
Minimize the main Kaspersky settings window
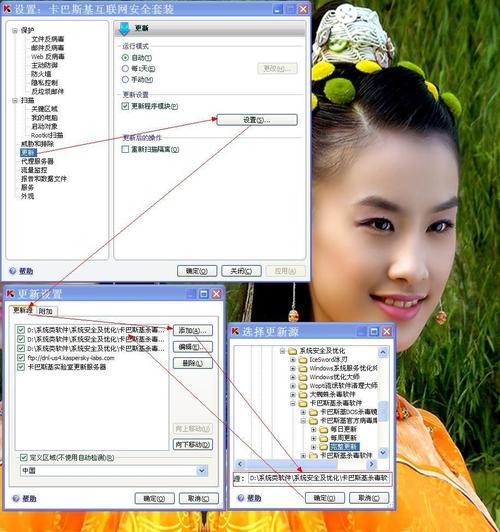point(277,9)
